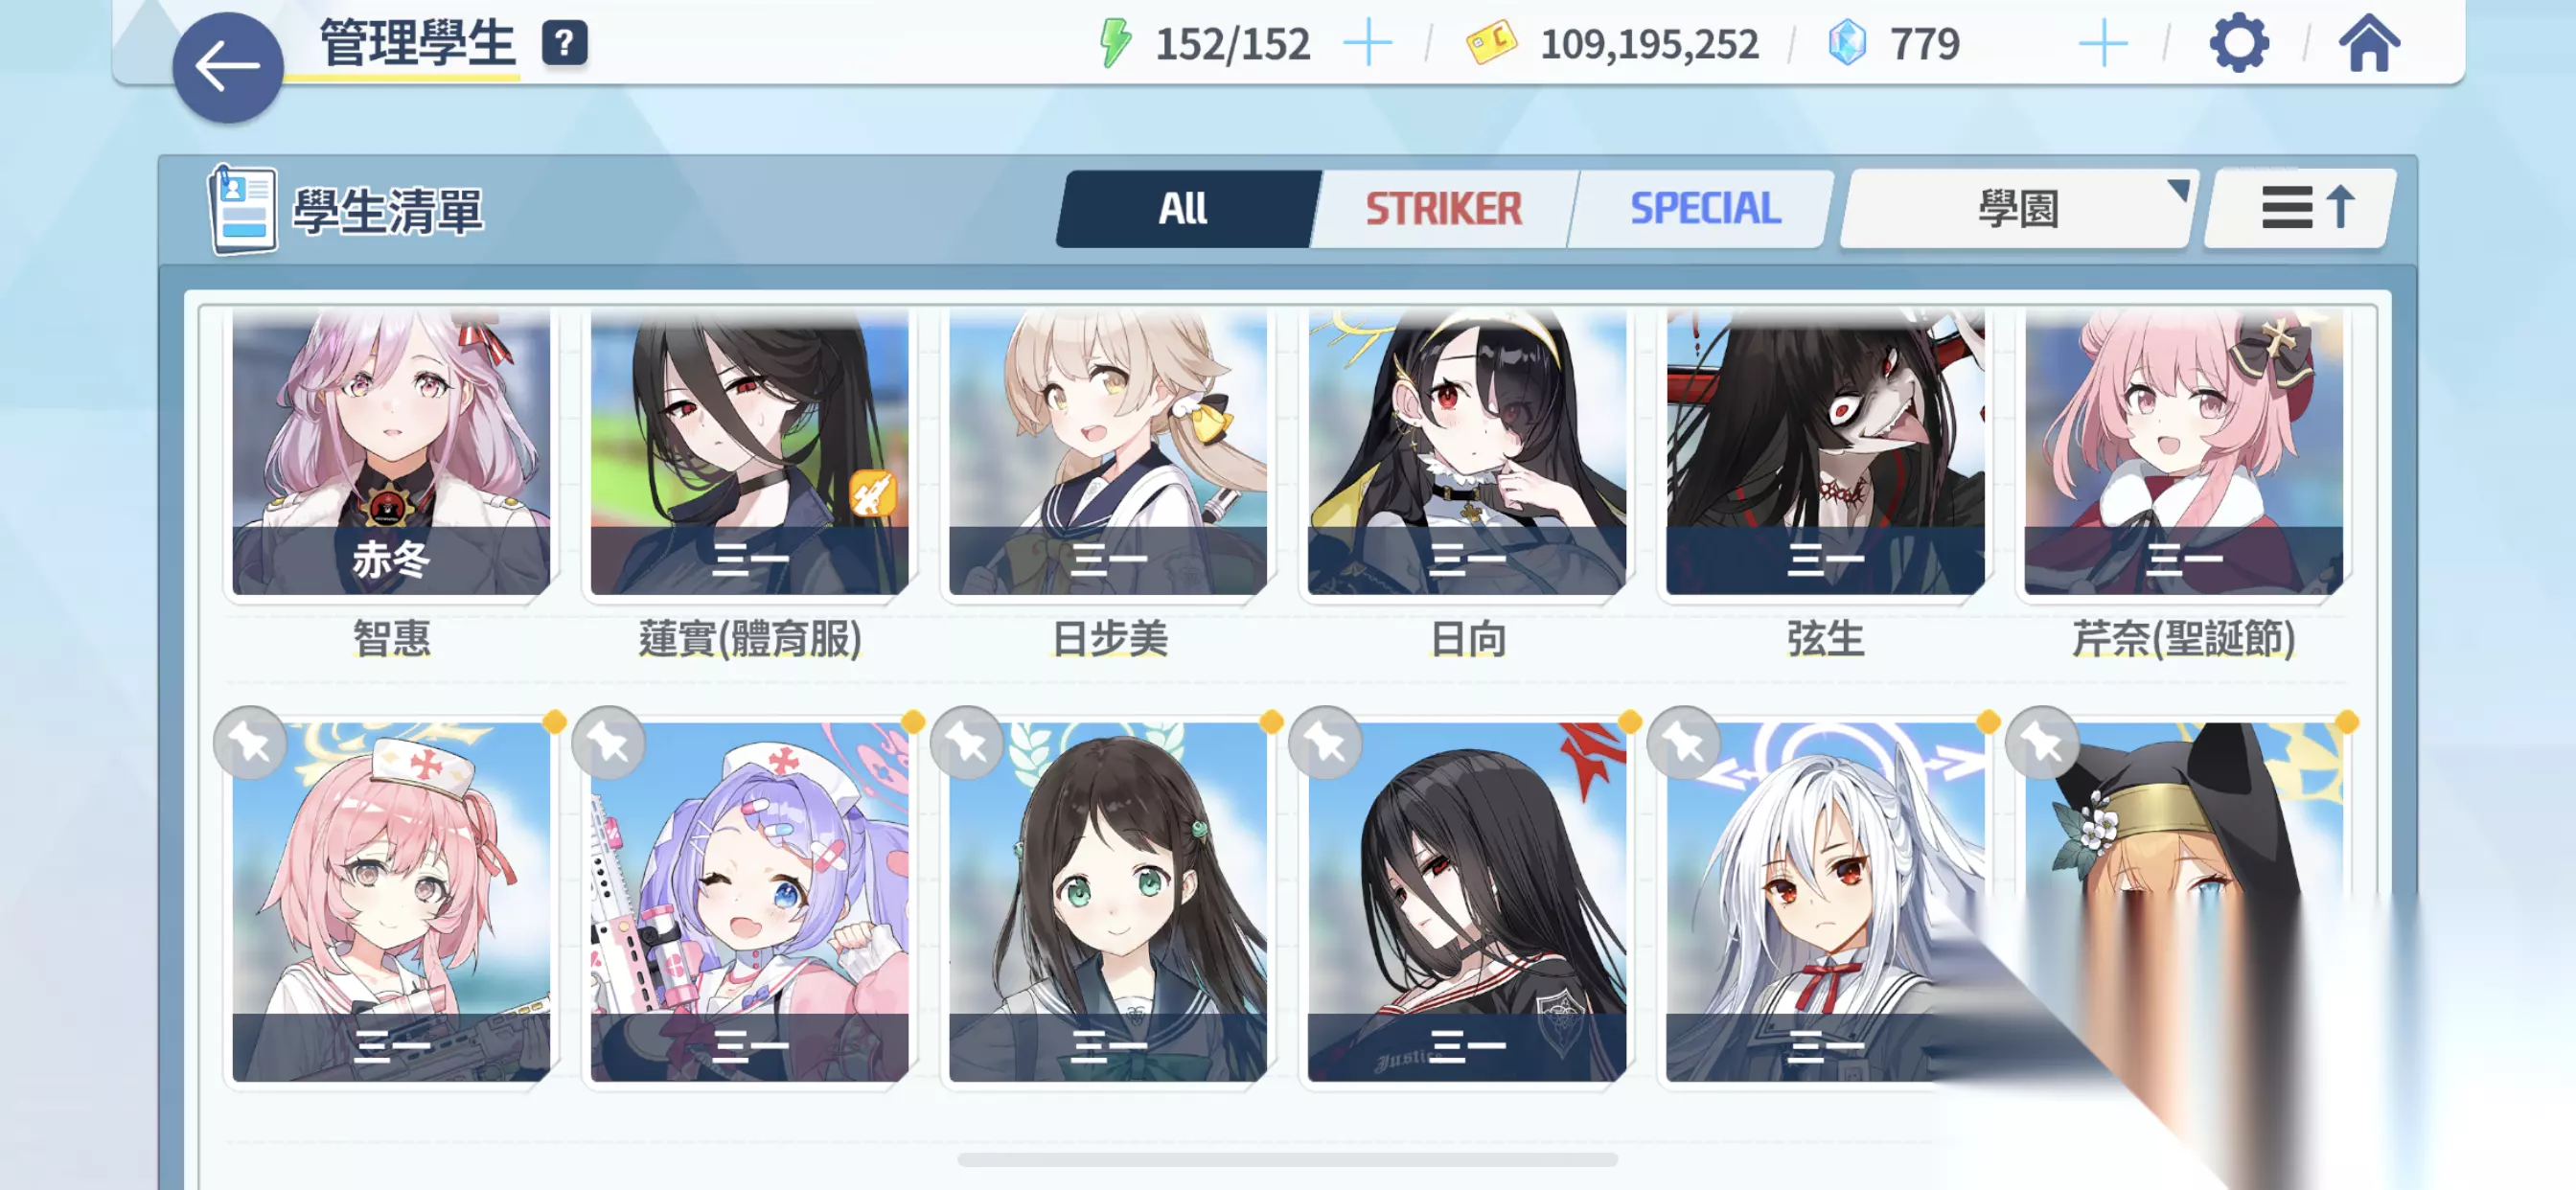The image size is (2576, 1190).
Task: Go to the home screen icon
Action: point(2369,43)
